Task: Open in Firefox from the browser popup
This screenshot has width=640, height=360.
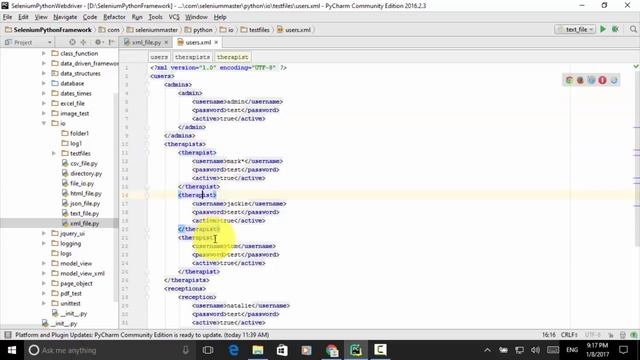Action: 580,80
